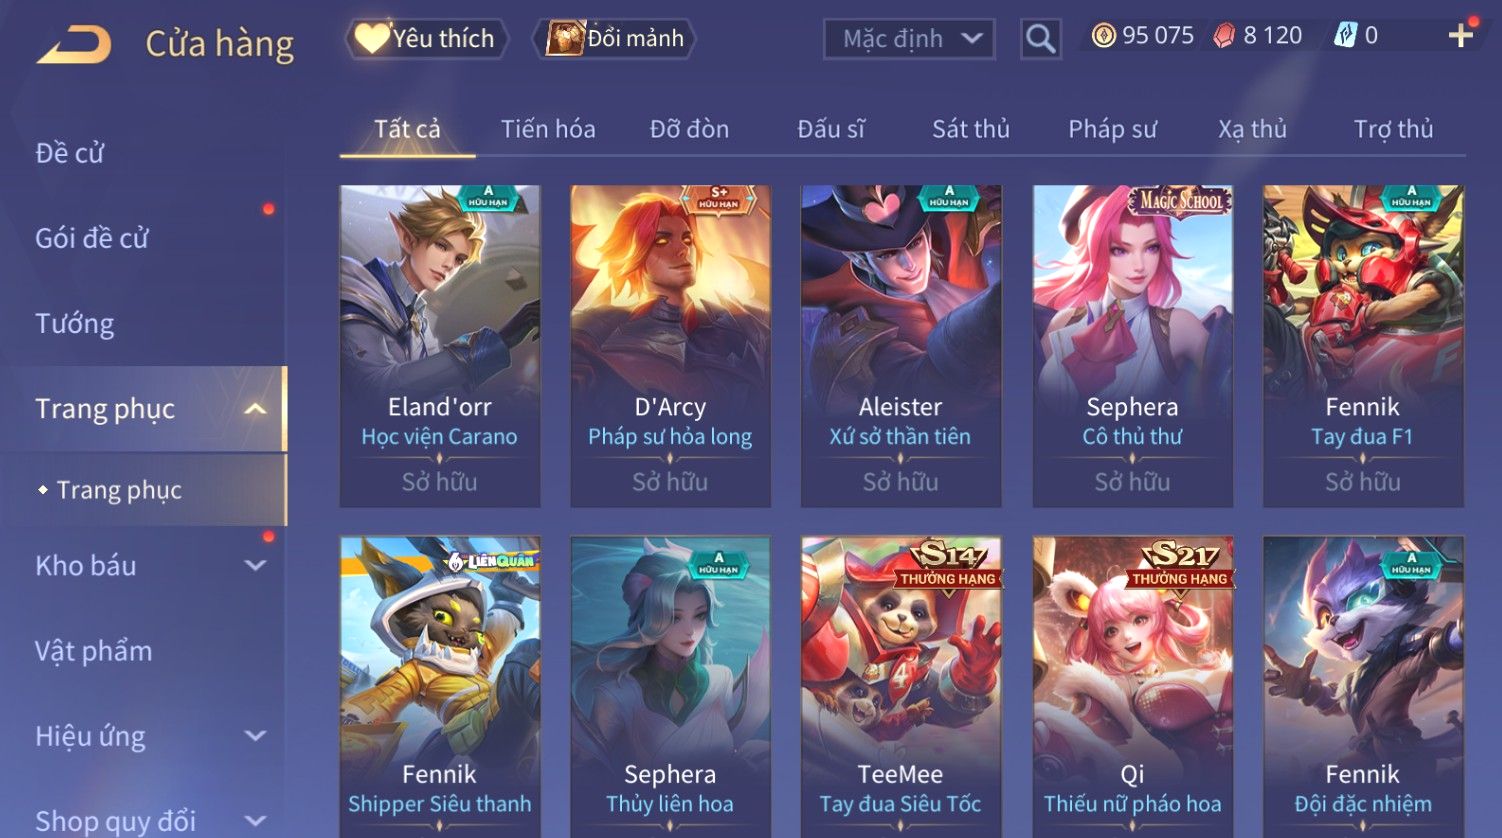Open TeeMee Tay đua Siêu Tốc skin
The width and height of the screenshot is (1502, 838).
(x=900, y=687)
